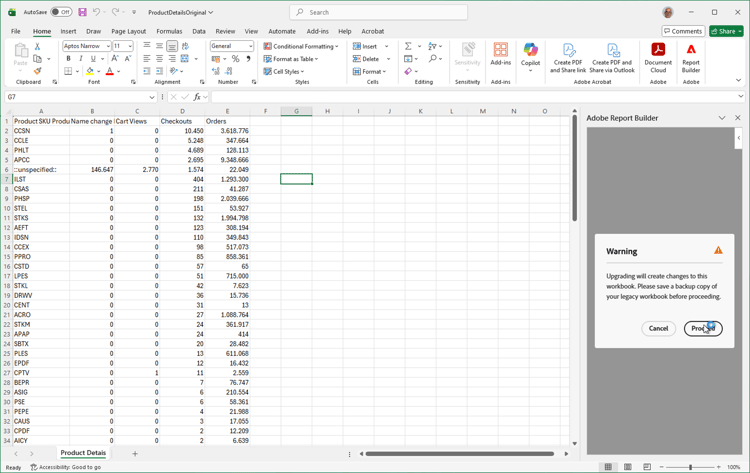
Task: Open the Name Box dropdown arrow
Action: pos(152,97)
